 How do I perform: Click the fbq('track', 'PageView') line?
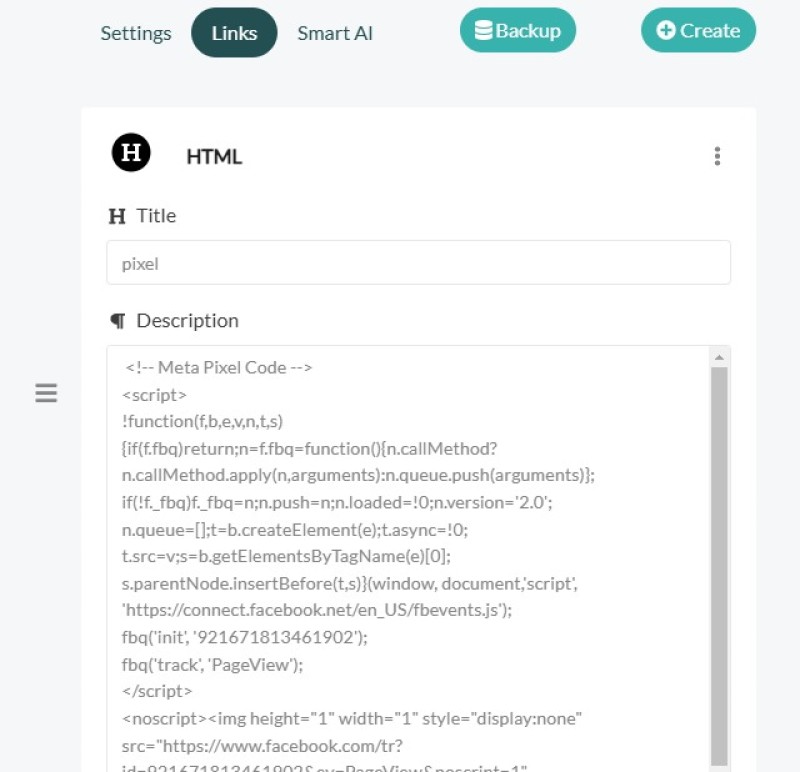point(212,665)
